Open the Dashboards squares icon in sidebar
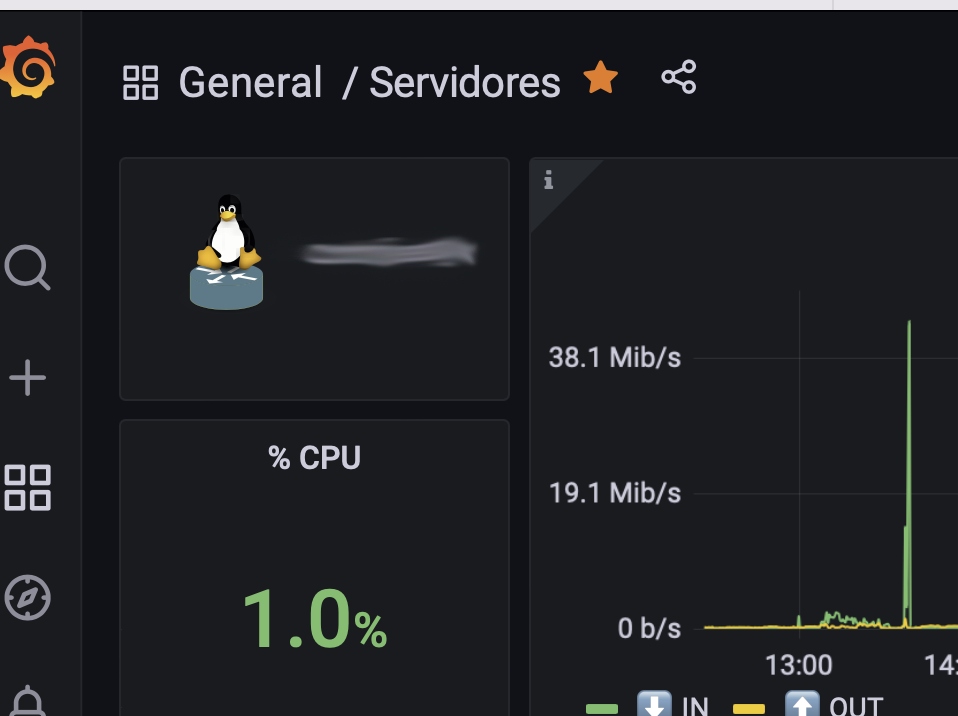 click(27, 488)
